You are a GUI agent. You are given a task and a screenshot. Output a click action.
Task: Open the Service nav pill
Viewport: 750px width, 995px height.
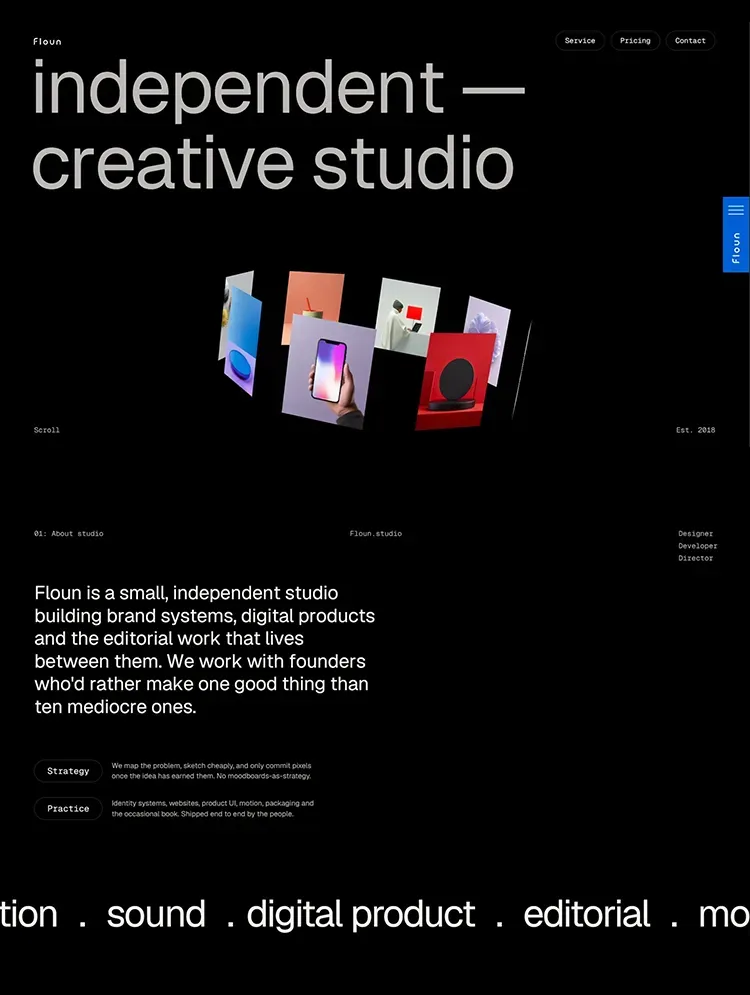tap(580, 41)
